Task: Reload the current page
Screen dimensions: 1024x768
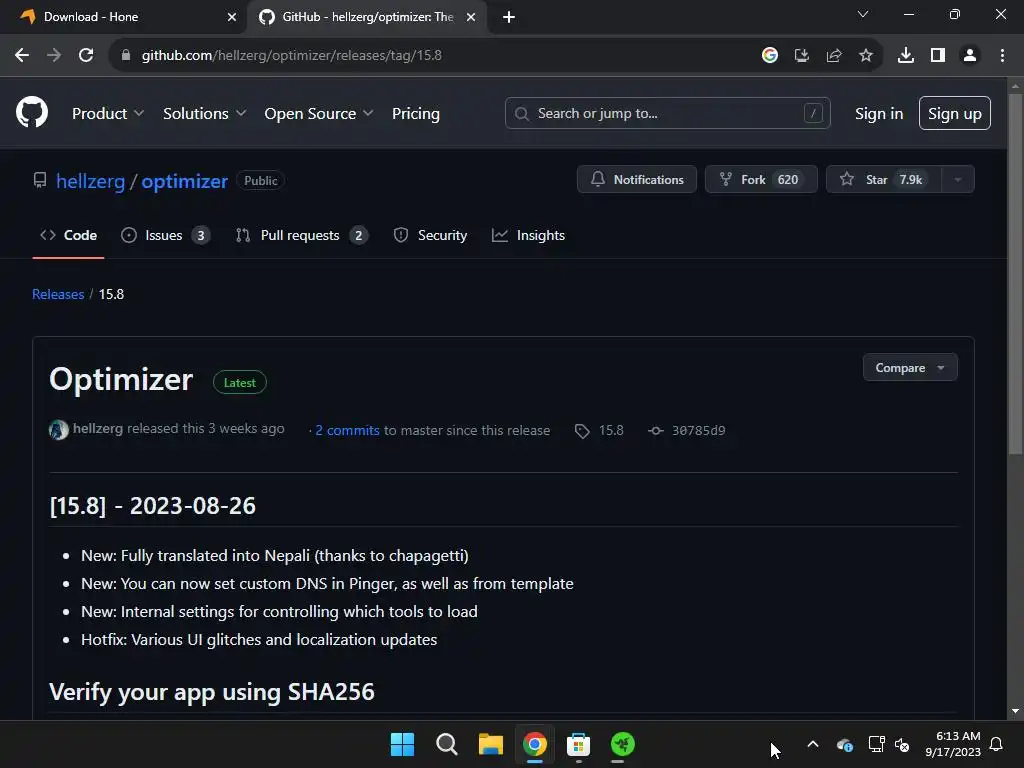Action: coord(86,56)
